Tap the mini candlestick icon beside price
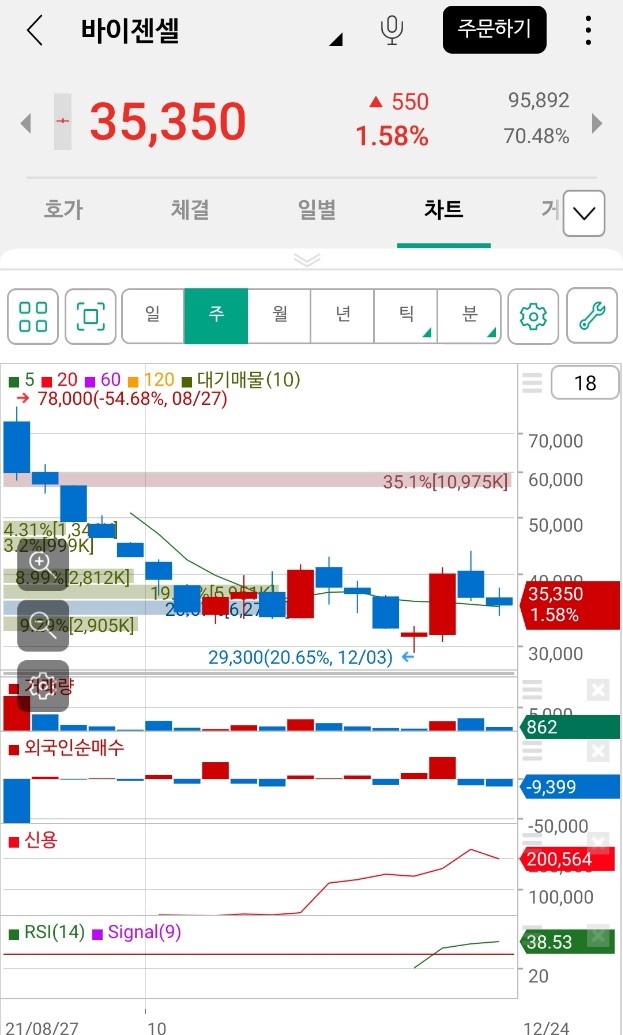623x1035 pixels. [x=63, y=121]
